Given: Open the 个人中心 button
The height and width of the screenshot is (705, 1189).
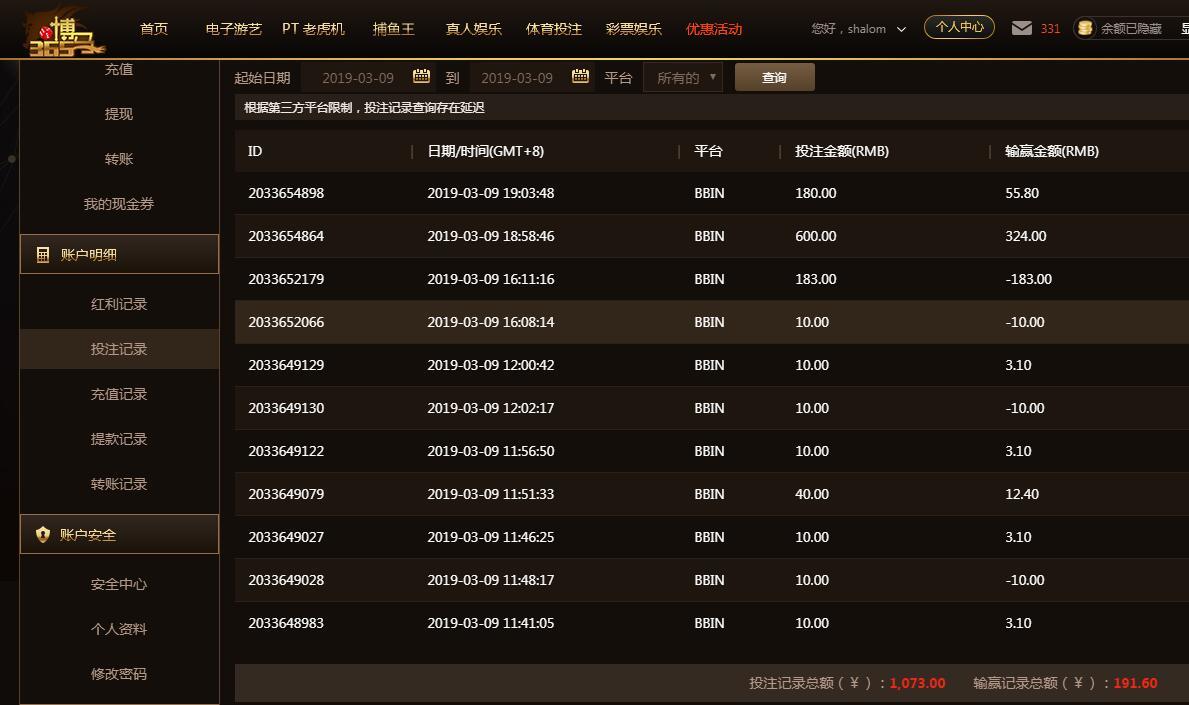Looking at the screenshot, I should [x=959, y=27].
